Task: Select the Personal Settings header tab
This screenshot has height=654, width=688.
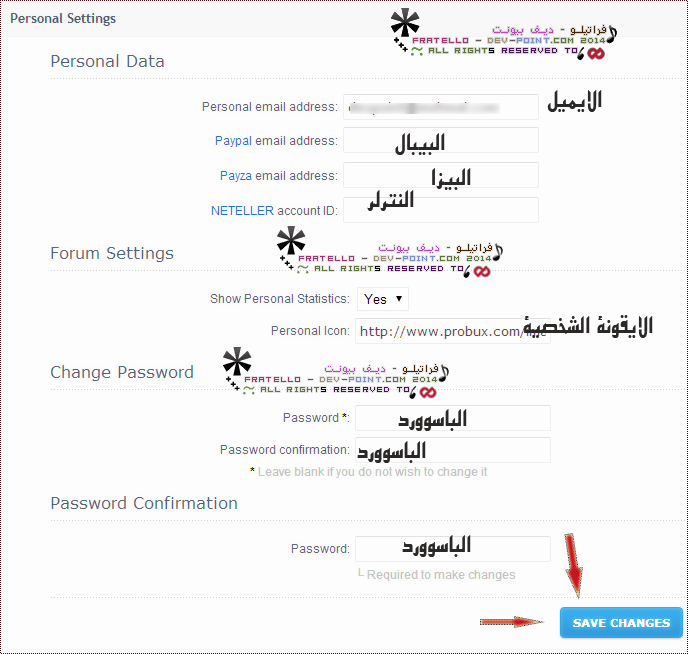Action: click(x=63, y=18)
